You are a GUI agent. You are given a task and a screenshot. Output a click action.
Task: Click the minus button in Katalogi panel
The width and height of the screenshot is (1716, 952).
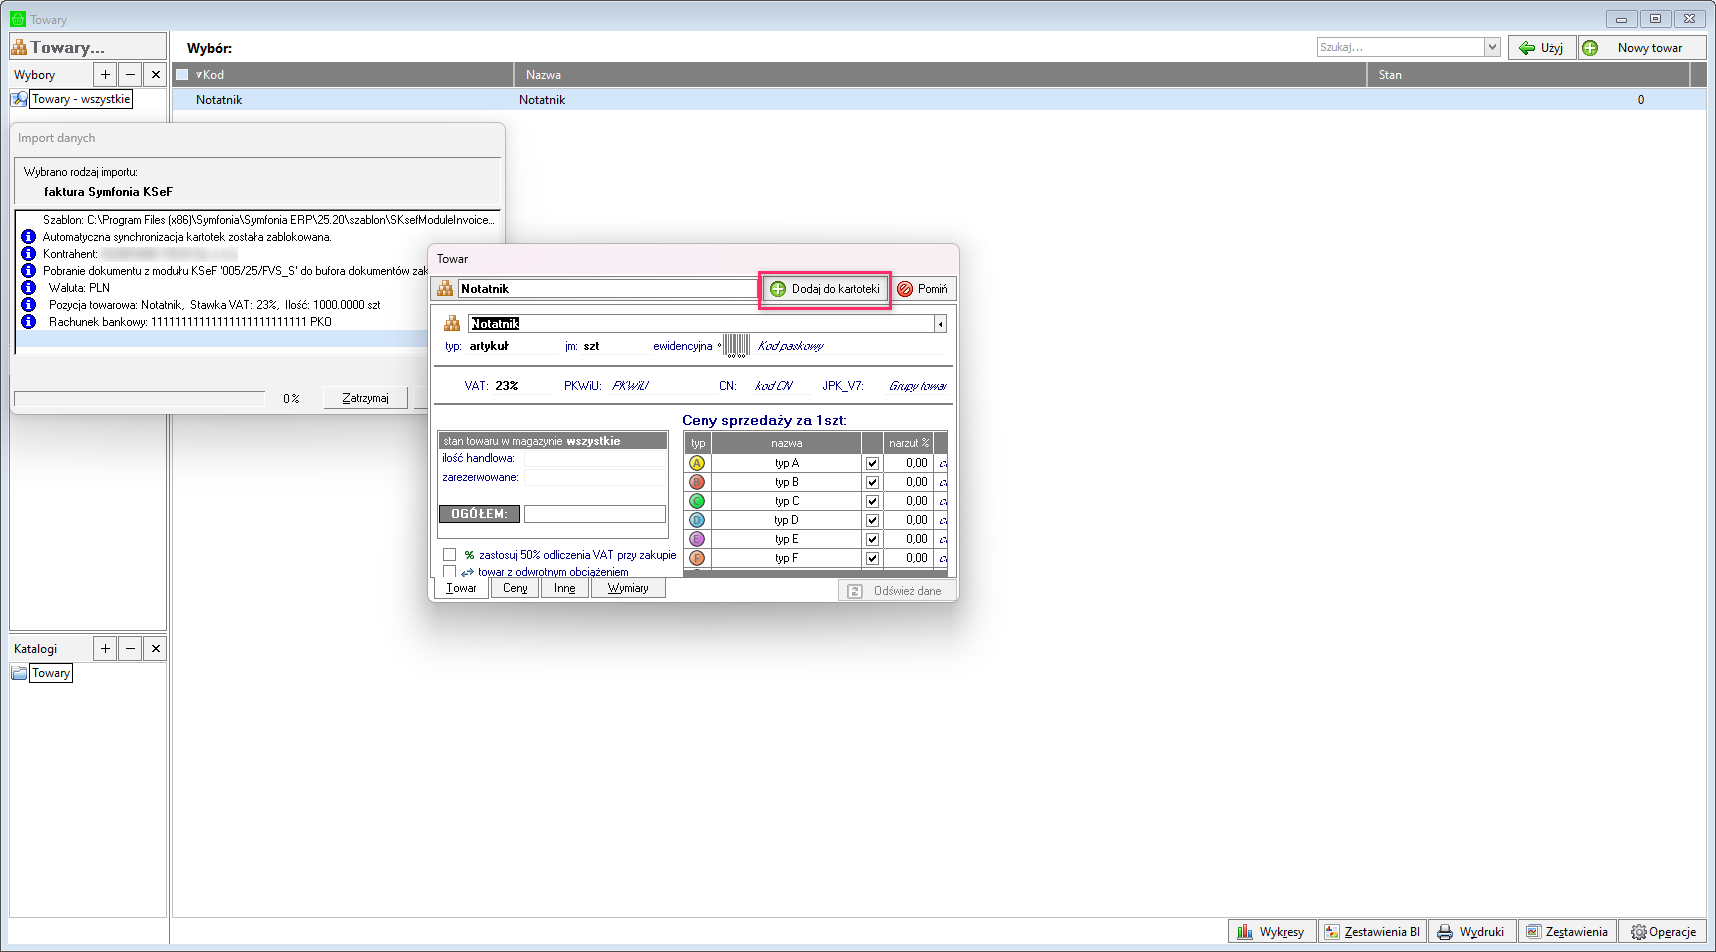click(130, 649)
